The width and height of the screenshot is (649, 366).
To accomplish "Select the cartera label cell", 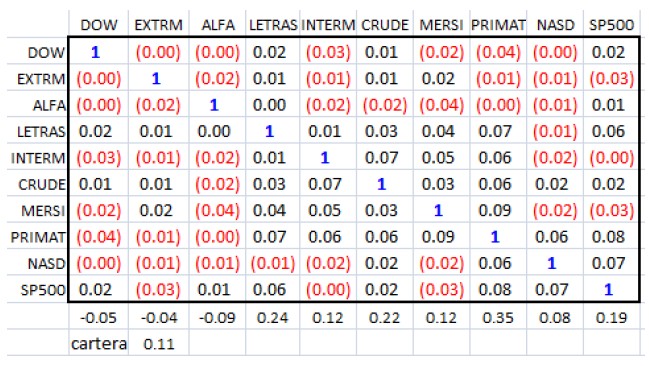I will click(99, 344).
